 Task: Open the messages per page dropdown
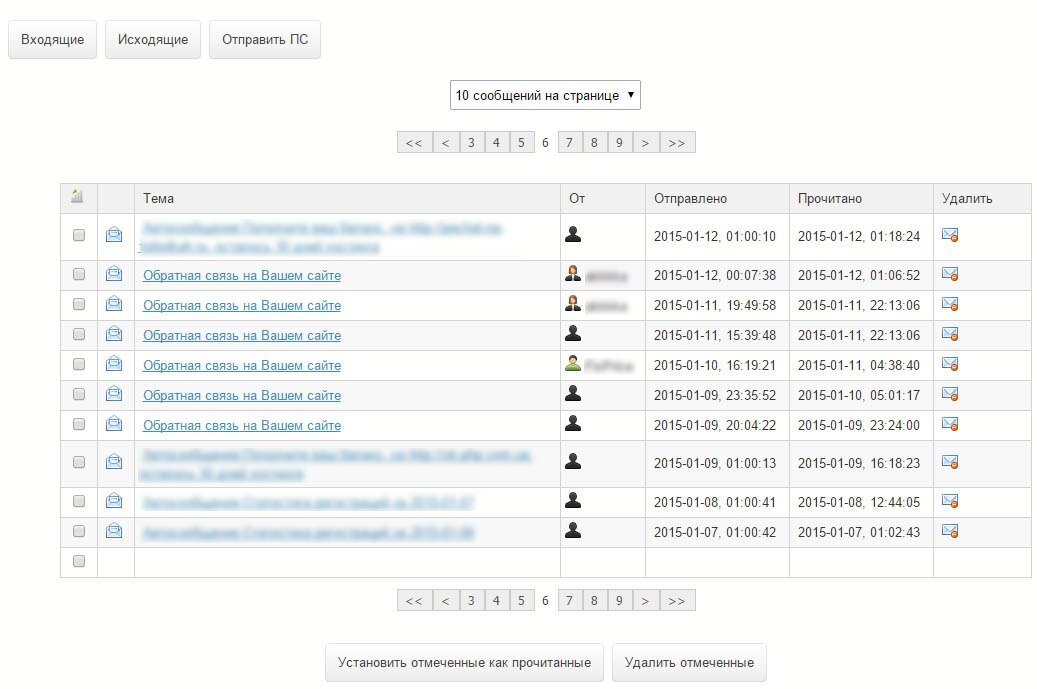pos(545,96)
